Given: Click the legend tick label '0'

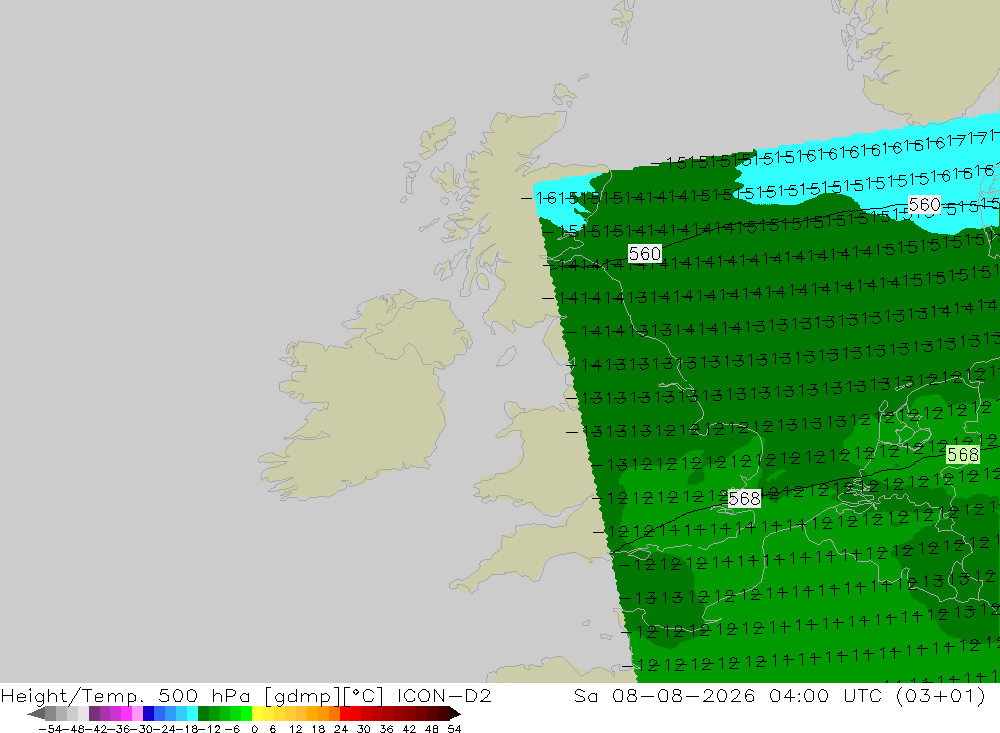Looking at the screenshot, I should pos(254,729).
